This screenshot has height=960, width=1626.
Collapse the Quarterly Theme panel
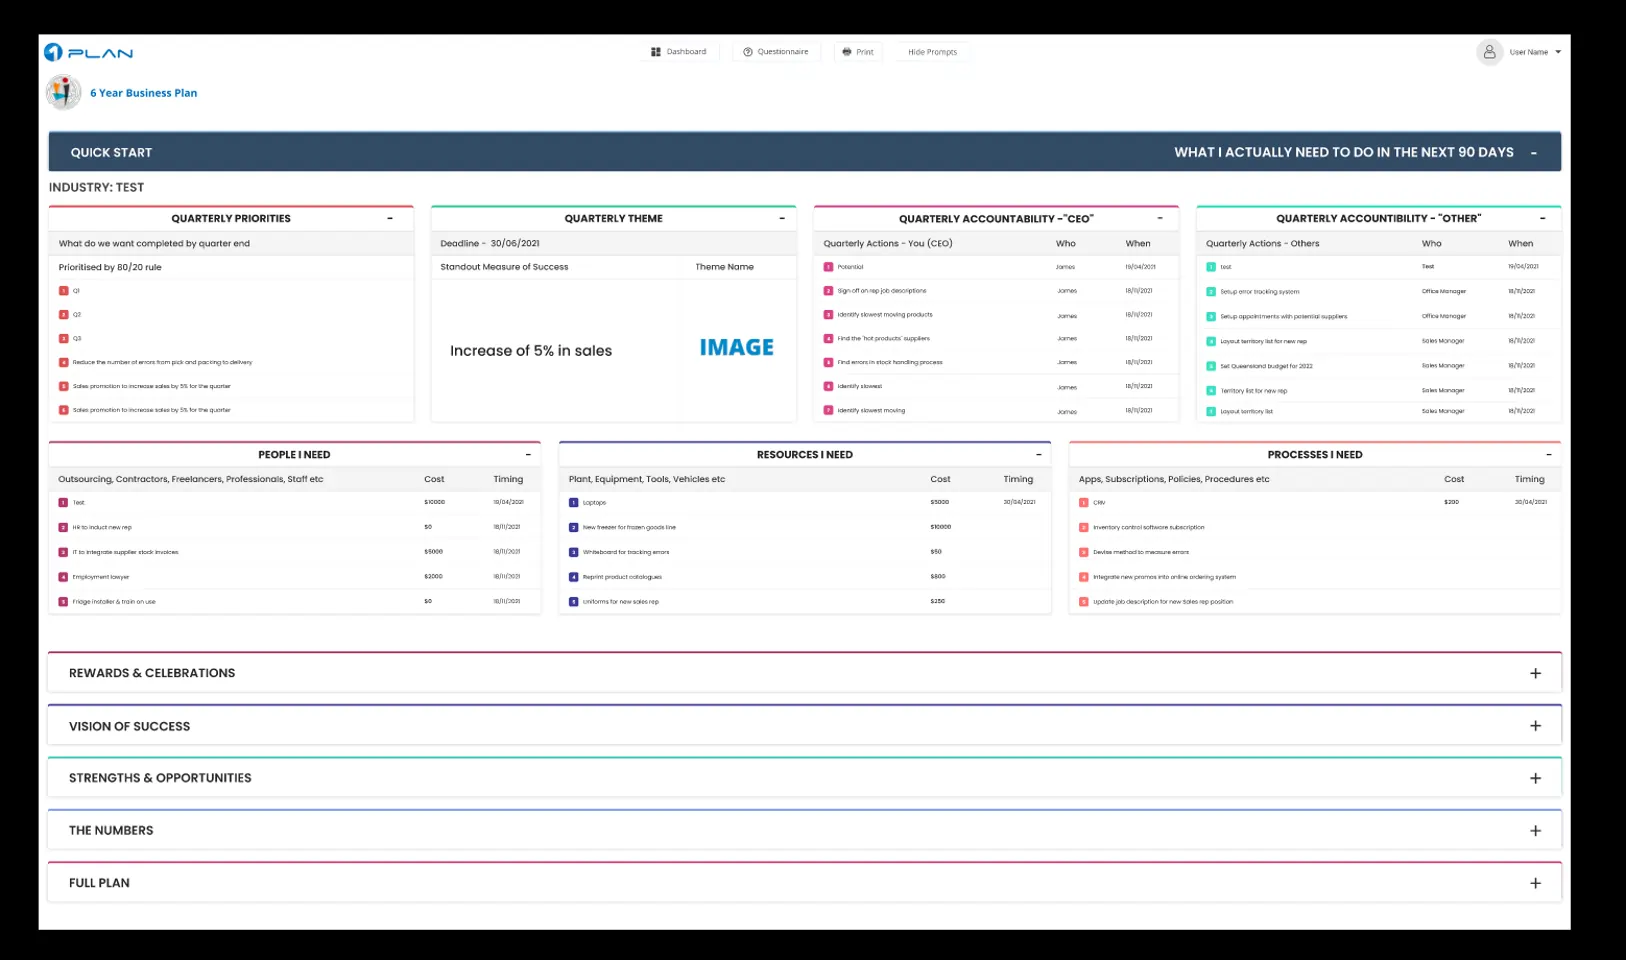[782, 218]
